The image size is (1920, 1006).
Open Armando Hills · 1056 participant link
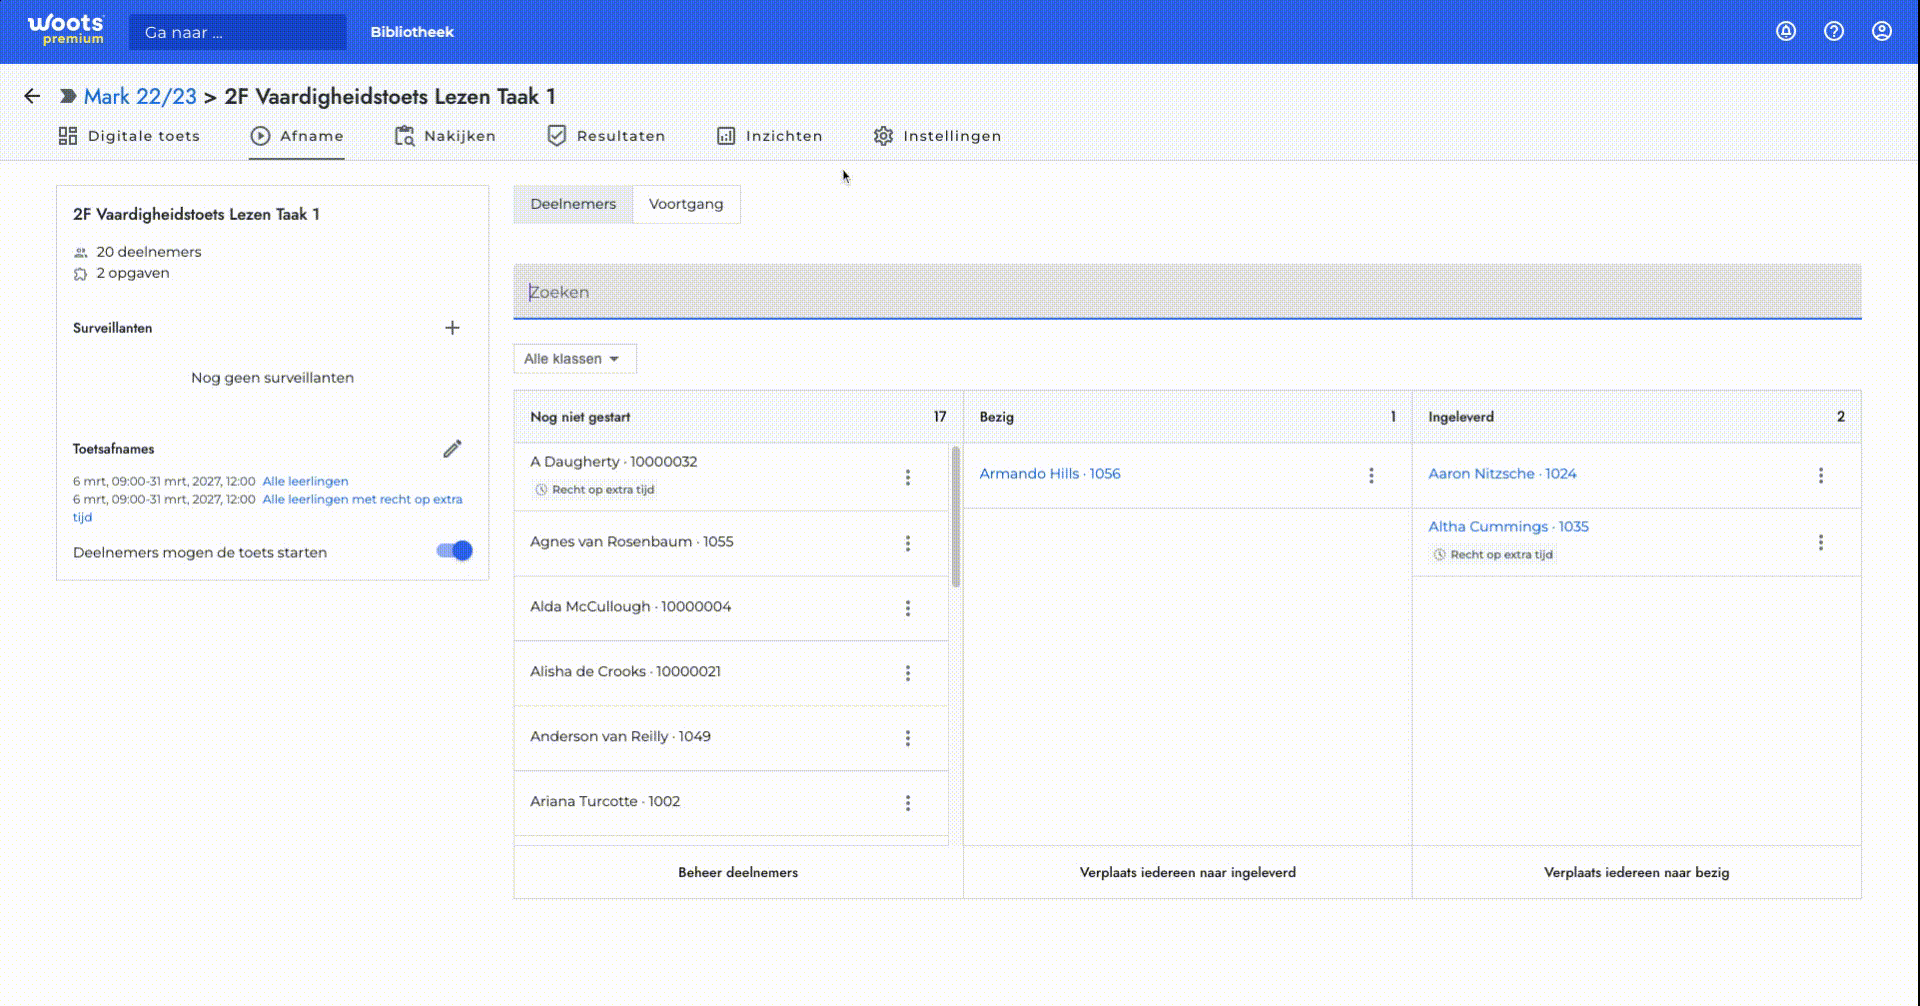[x=1050, y=474]
